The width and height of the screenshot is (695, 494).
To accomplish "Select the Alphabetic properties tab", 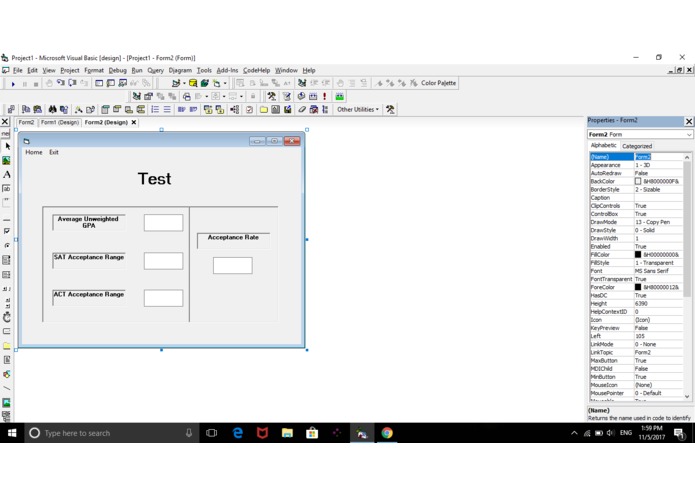I will [603, 145].
